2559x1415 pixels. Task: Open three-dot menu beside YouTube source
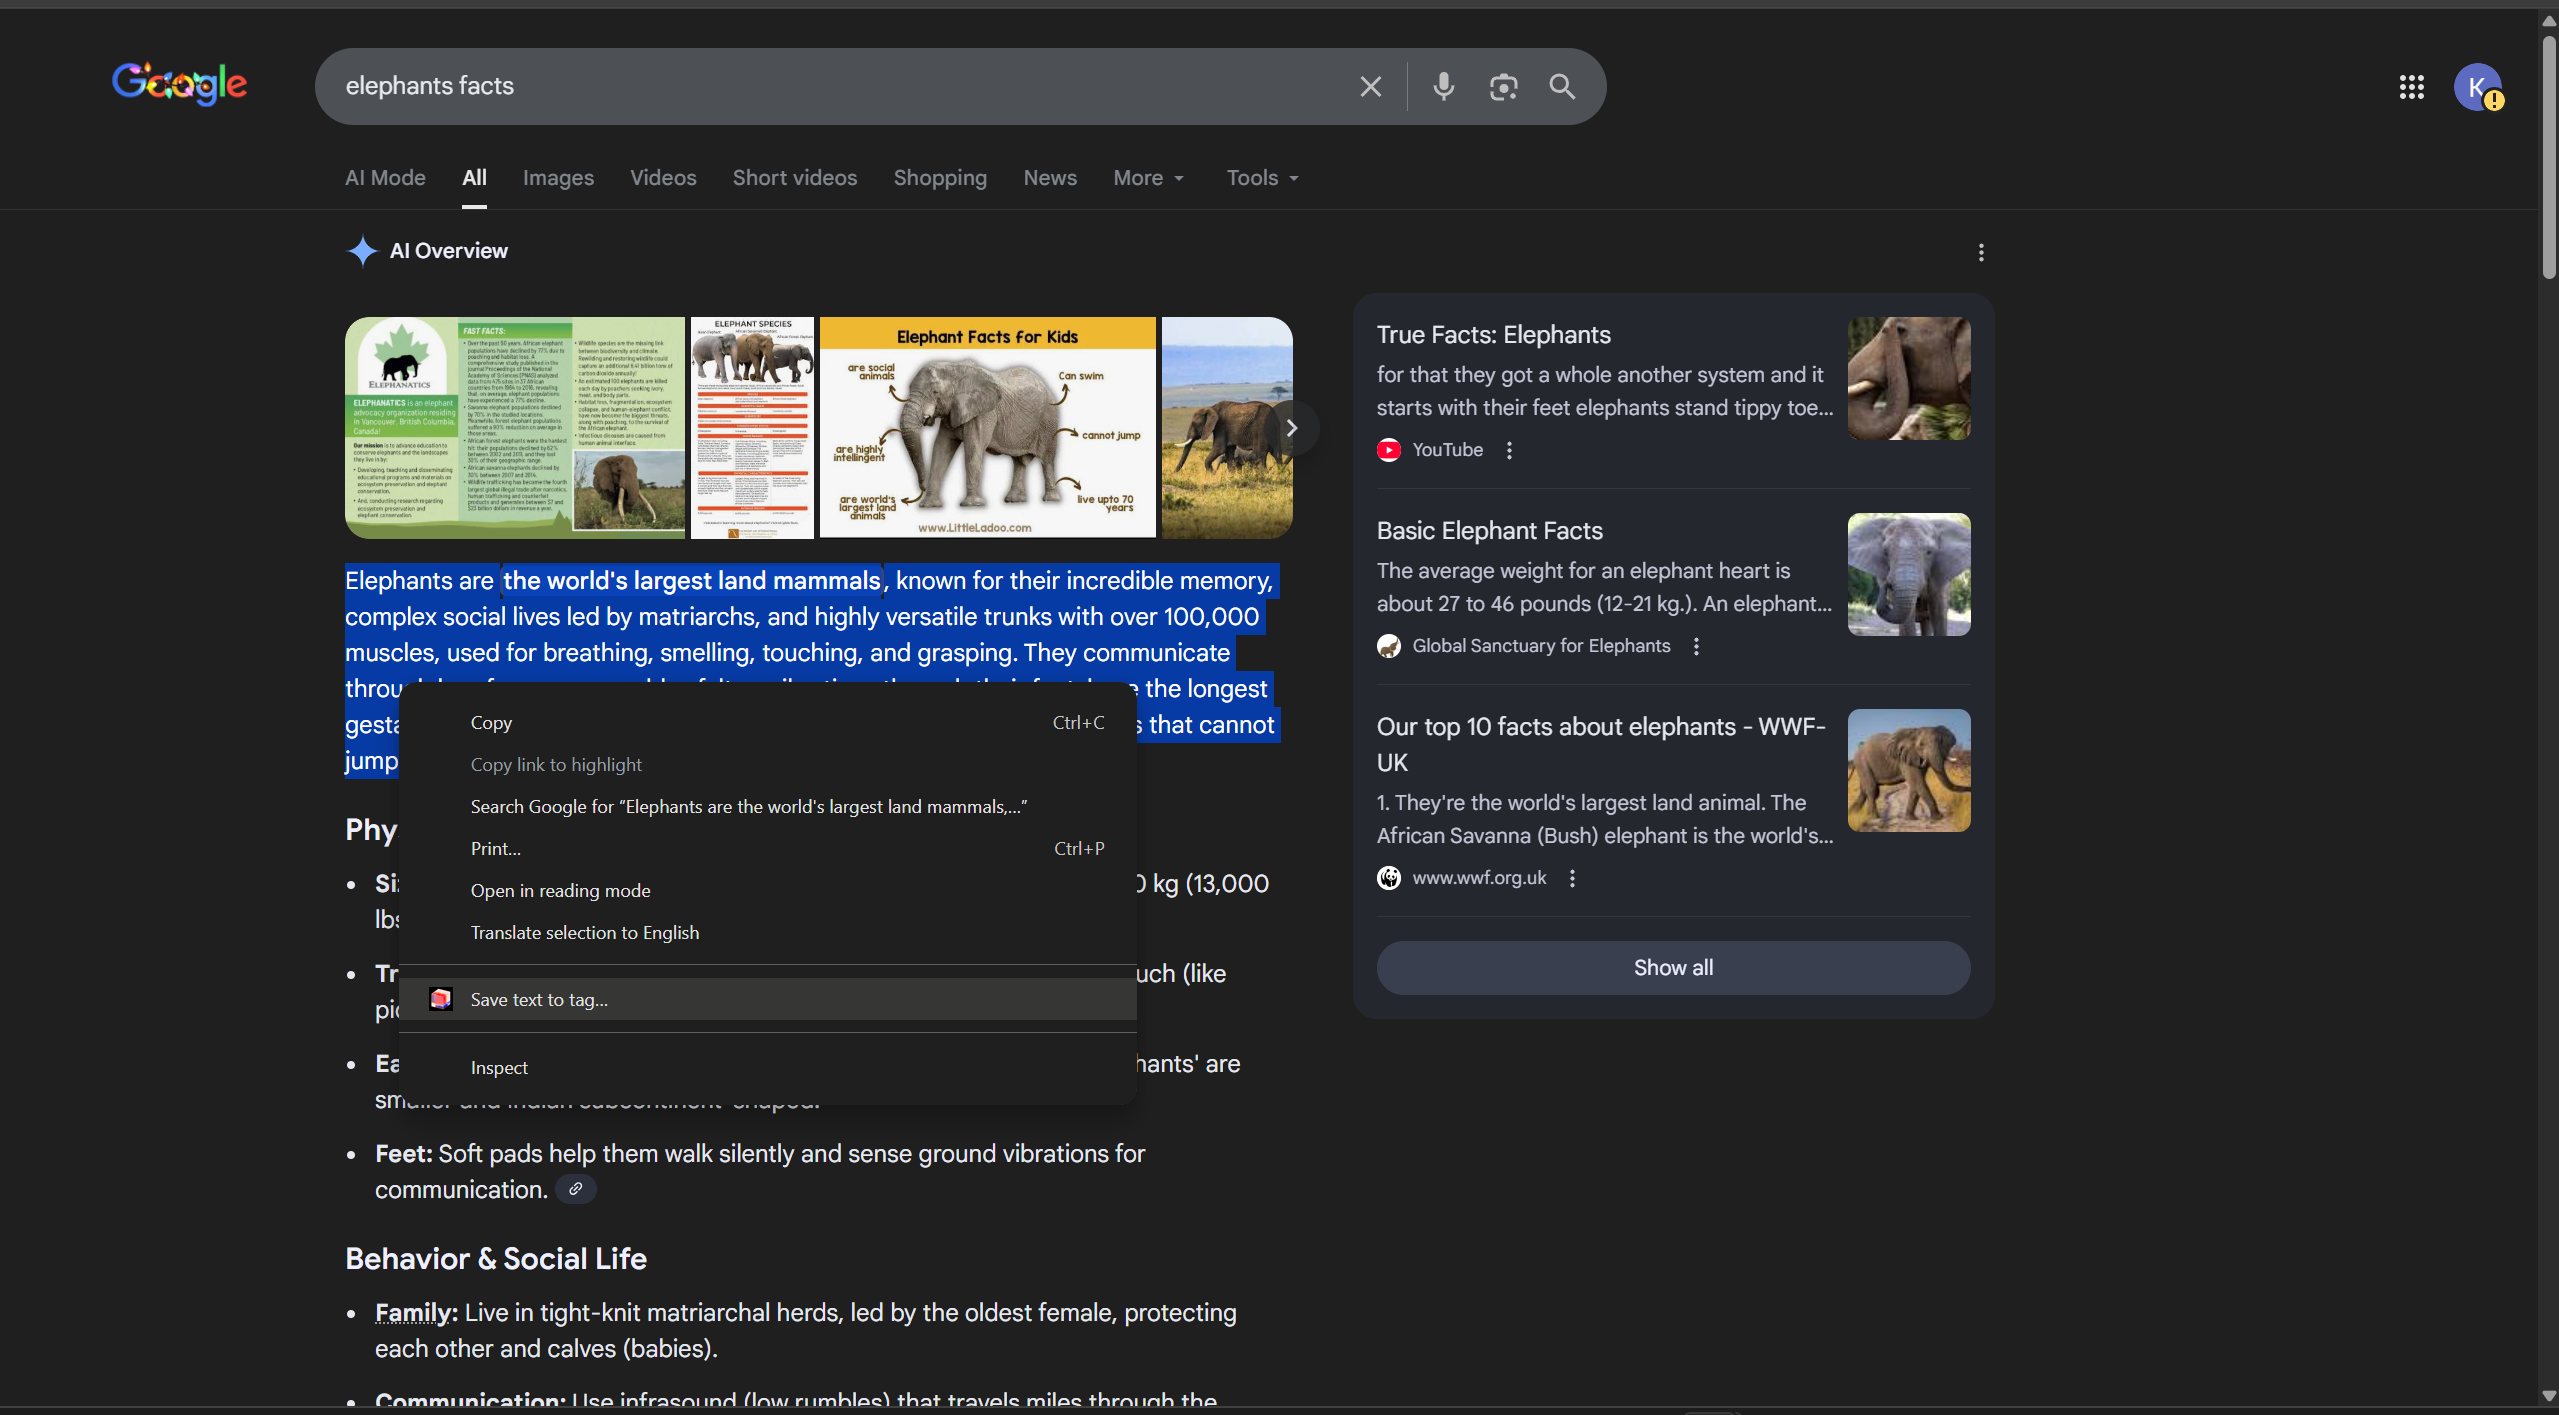click(x=1509, y=450)
